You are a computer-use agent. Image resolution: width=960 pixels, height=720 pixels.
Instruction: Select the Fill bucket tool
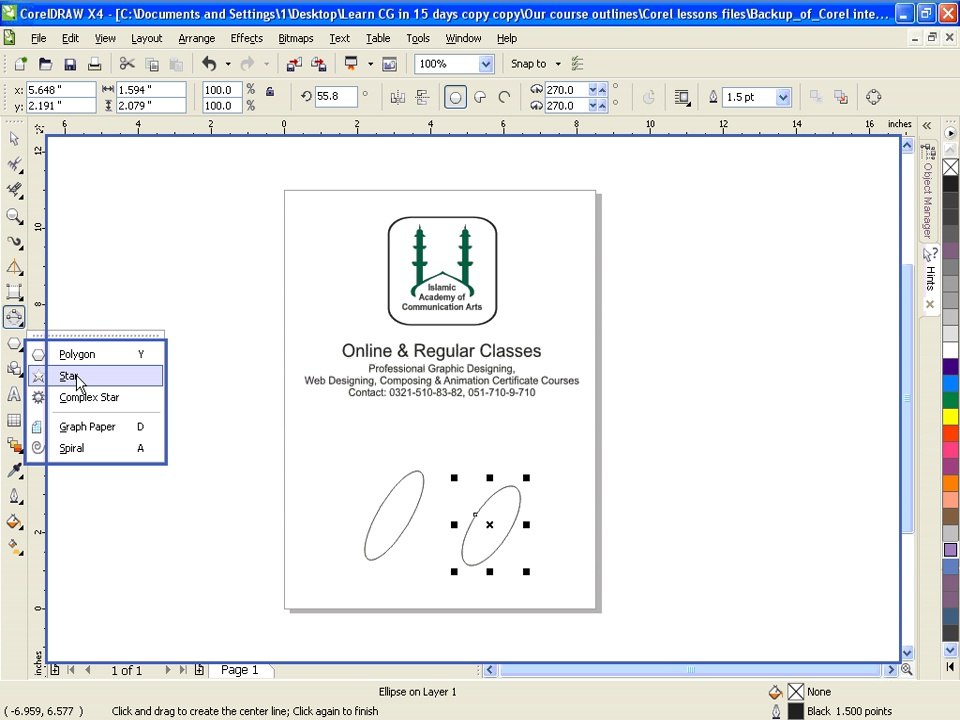coord(14,522)
